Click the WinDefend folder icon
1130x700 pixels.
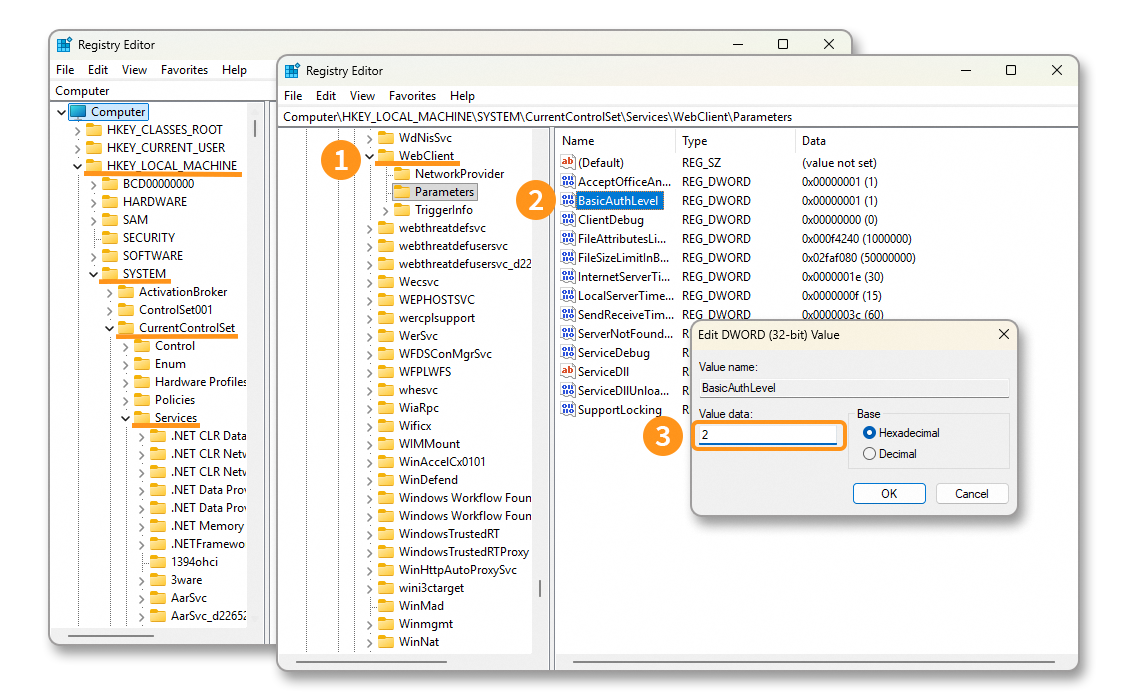pyautogui.click(x=386, y=480)
